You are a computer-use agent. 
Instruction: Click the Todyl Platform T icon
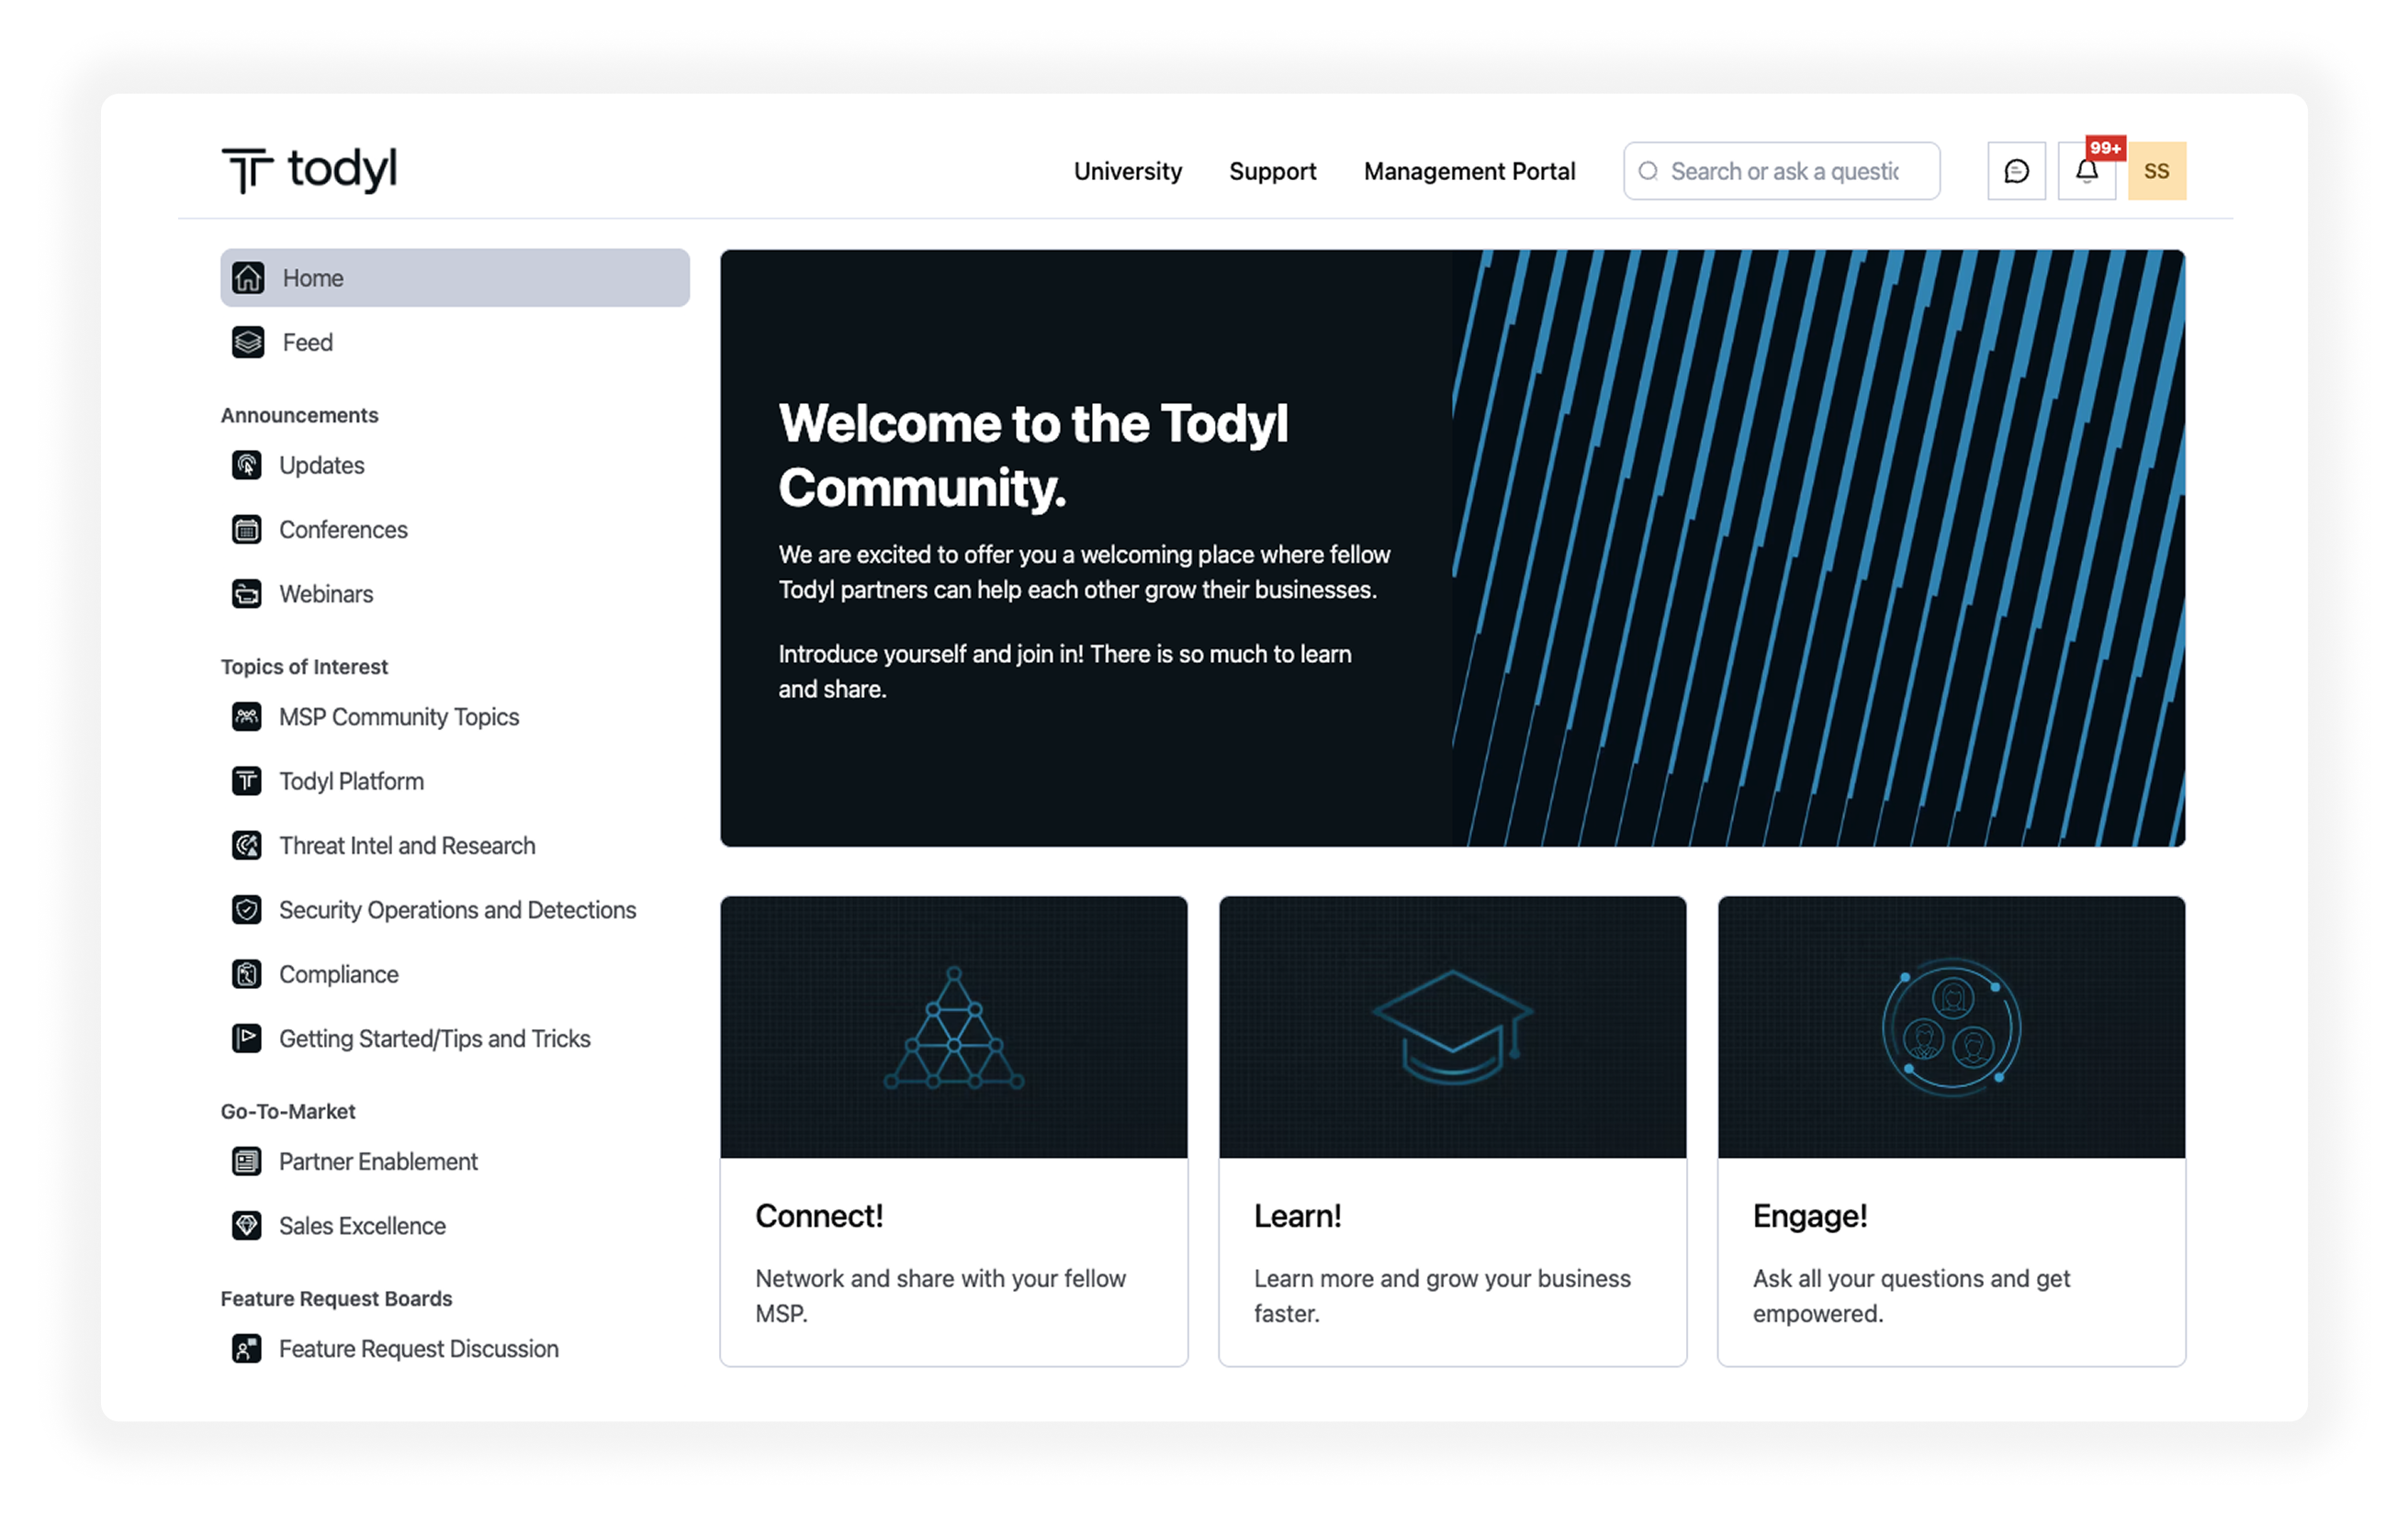click(x=247, y=781)
